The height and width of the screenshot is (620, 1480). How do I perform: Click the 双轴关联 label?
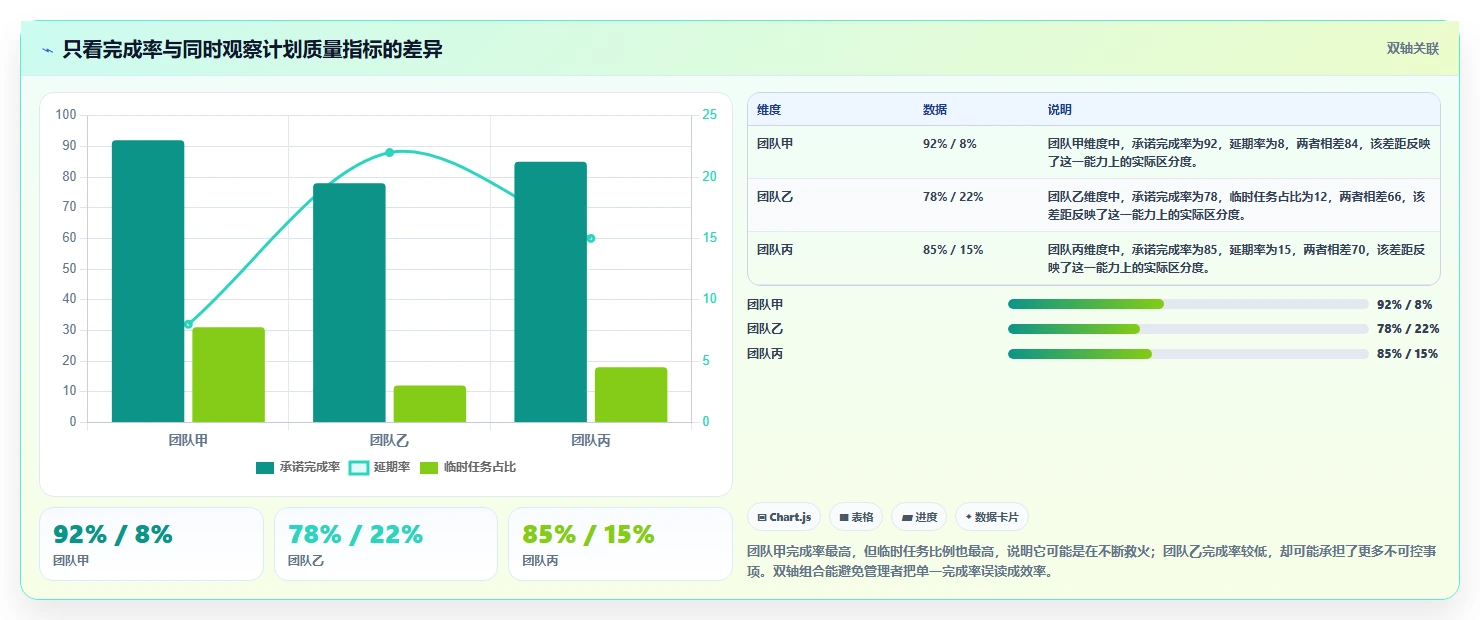coord(1412,48)
